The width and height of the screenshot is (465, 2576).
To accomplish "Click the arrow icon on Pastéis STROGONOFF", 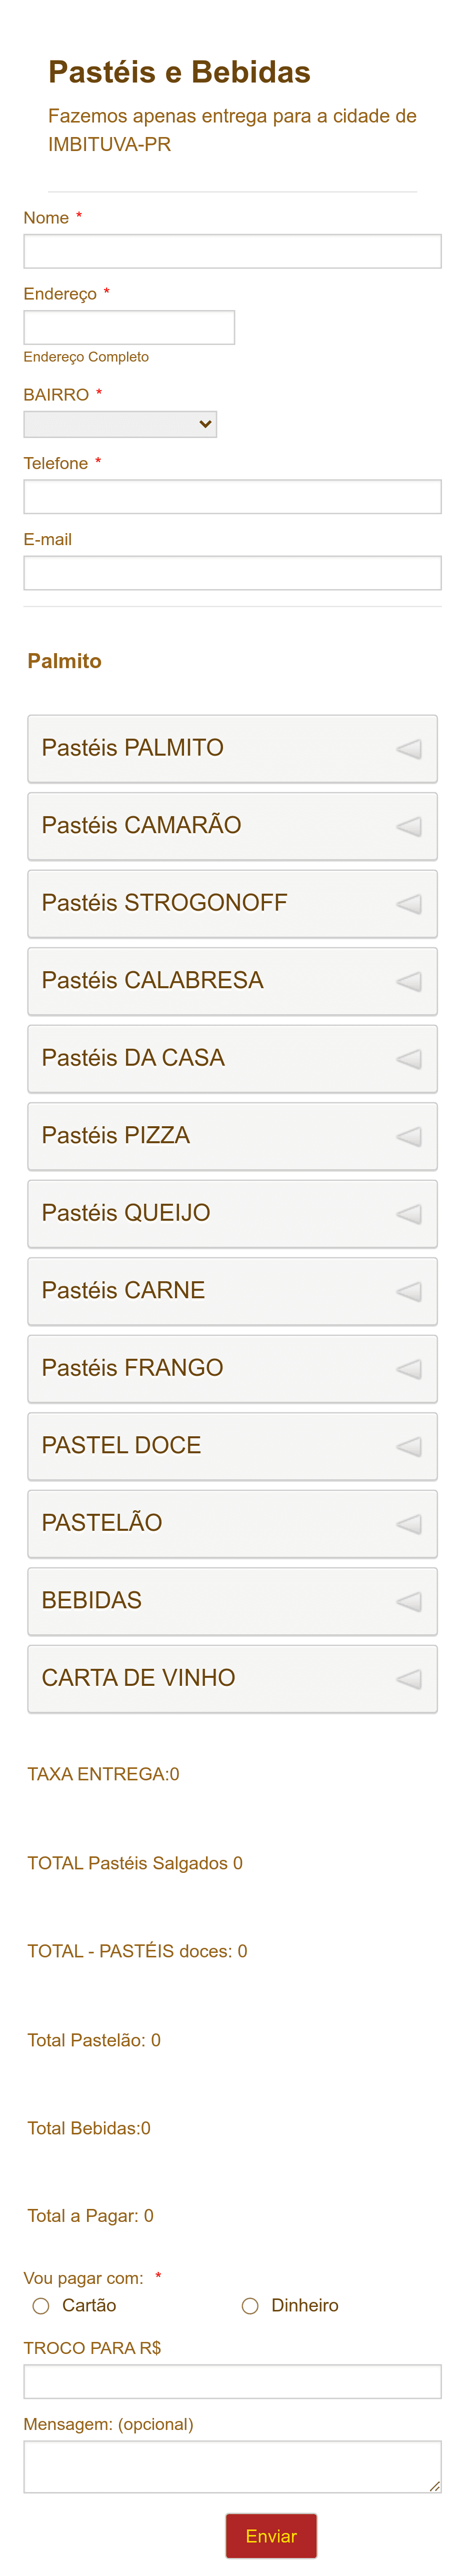I will point(408,903).
